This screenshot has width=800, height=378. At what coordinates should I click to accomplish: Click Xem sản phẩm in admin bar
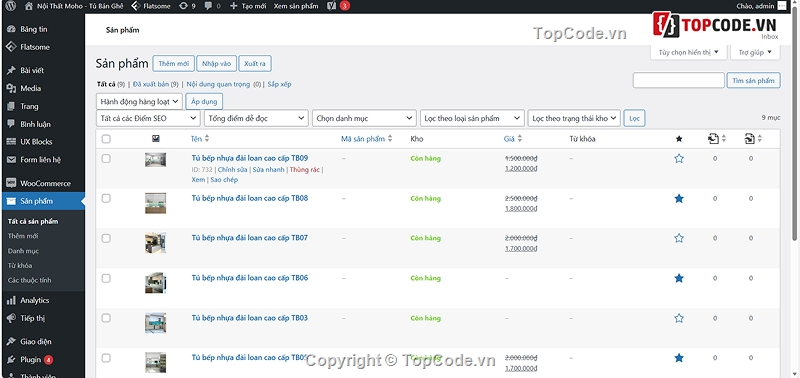click(296, 6)
